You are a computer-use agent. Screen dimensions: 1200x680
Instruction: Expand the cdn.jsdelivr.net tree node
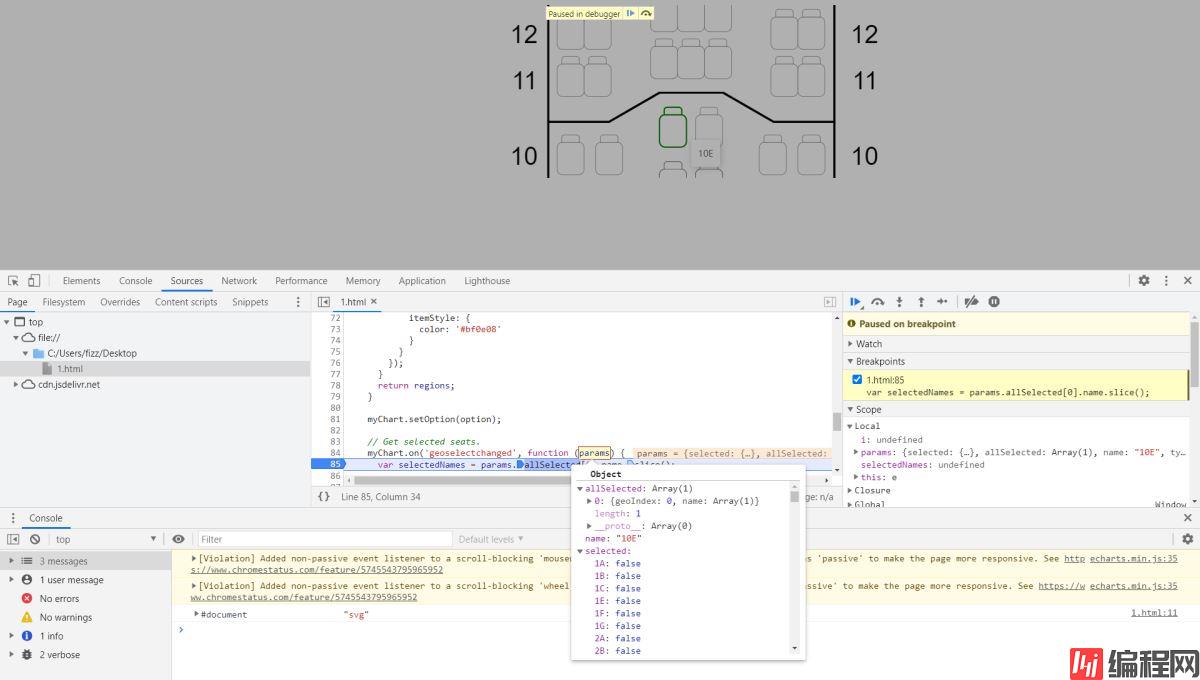tap(15, 384)
